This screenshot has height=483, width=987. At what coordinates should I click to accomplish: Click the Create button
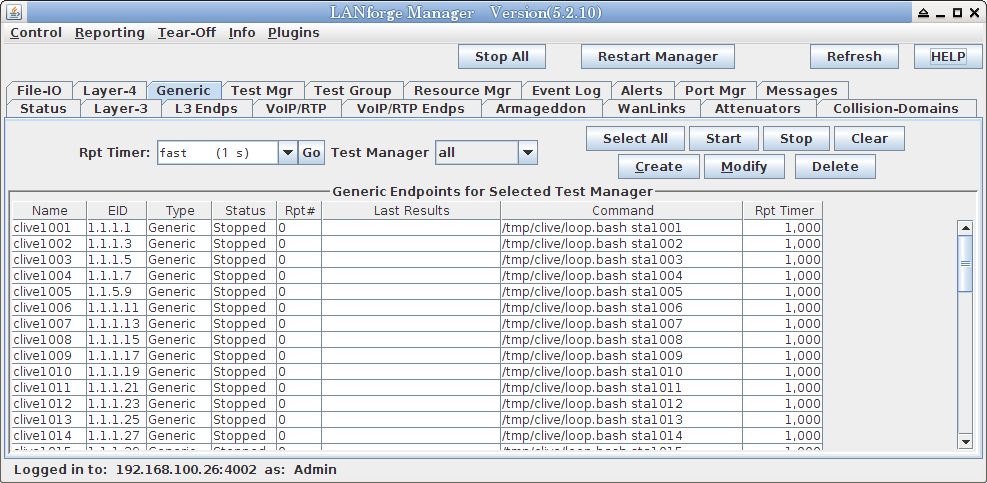658,167
